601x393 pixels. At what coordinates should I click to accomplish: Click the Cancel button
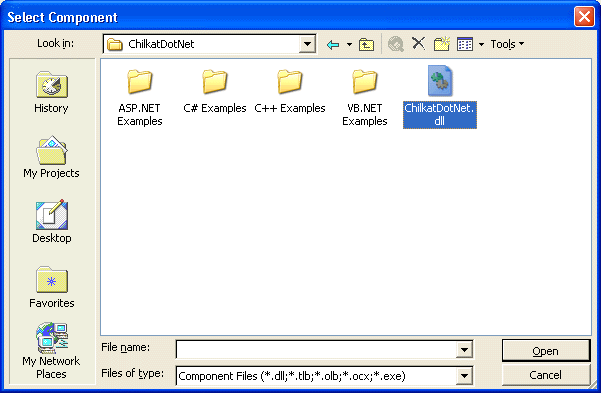pos(545,375)
